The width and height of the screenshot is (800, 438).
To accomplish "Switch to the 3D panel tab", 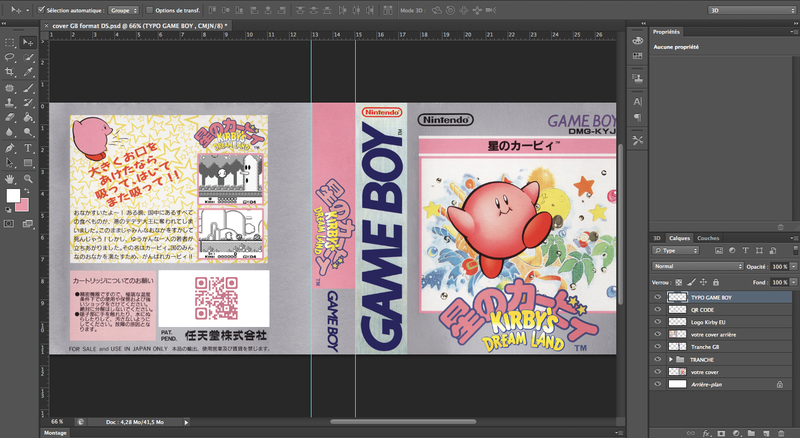I will 657,238.
